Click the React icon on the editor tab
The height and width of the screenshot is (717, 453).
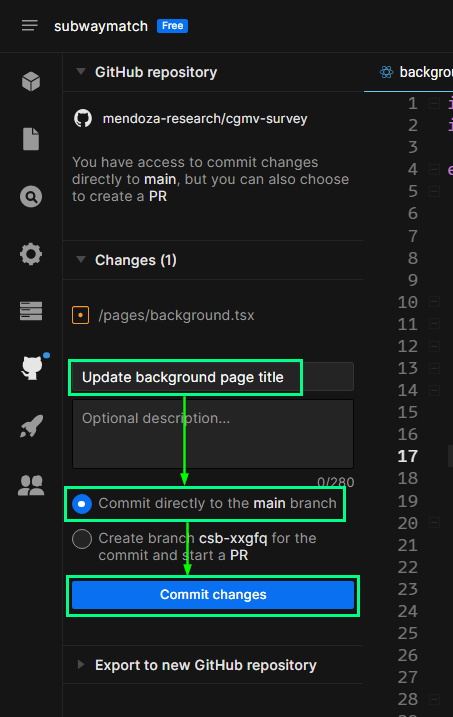click(387, 72)
